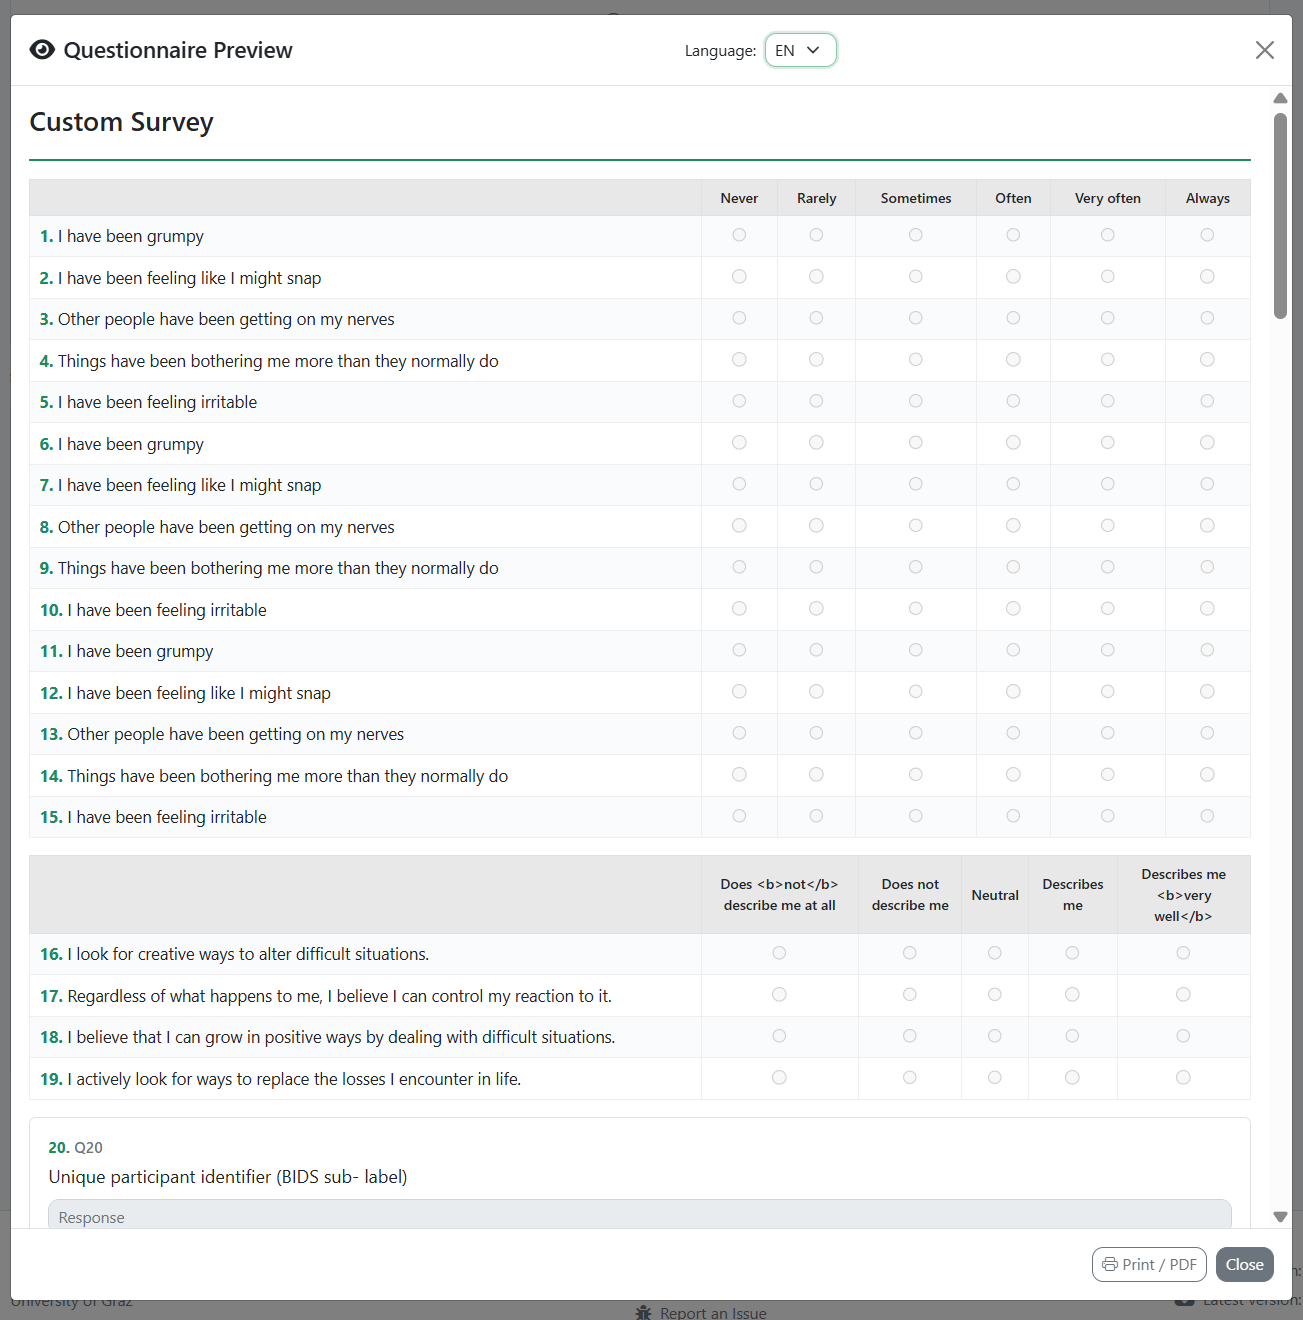
Task: Click the Always column header
Action: click(x=1208, y=198)
